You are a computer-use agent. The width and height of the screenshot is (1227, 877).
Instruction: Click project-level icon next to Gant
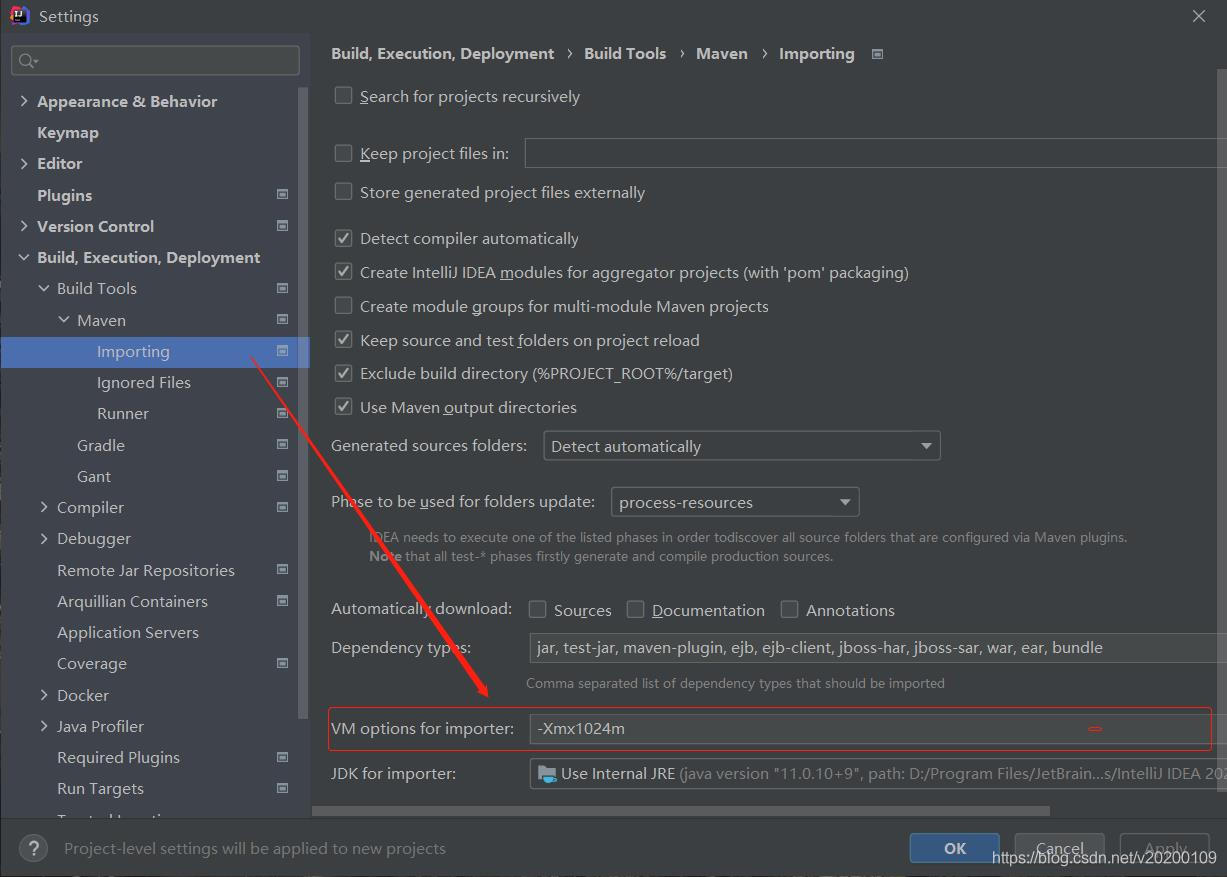click(x=282, y=476)
